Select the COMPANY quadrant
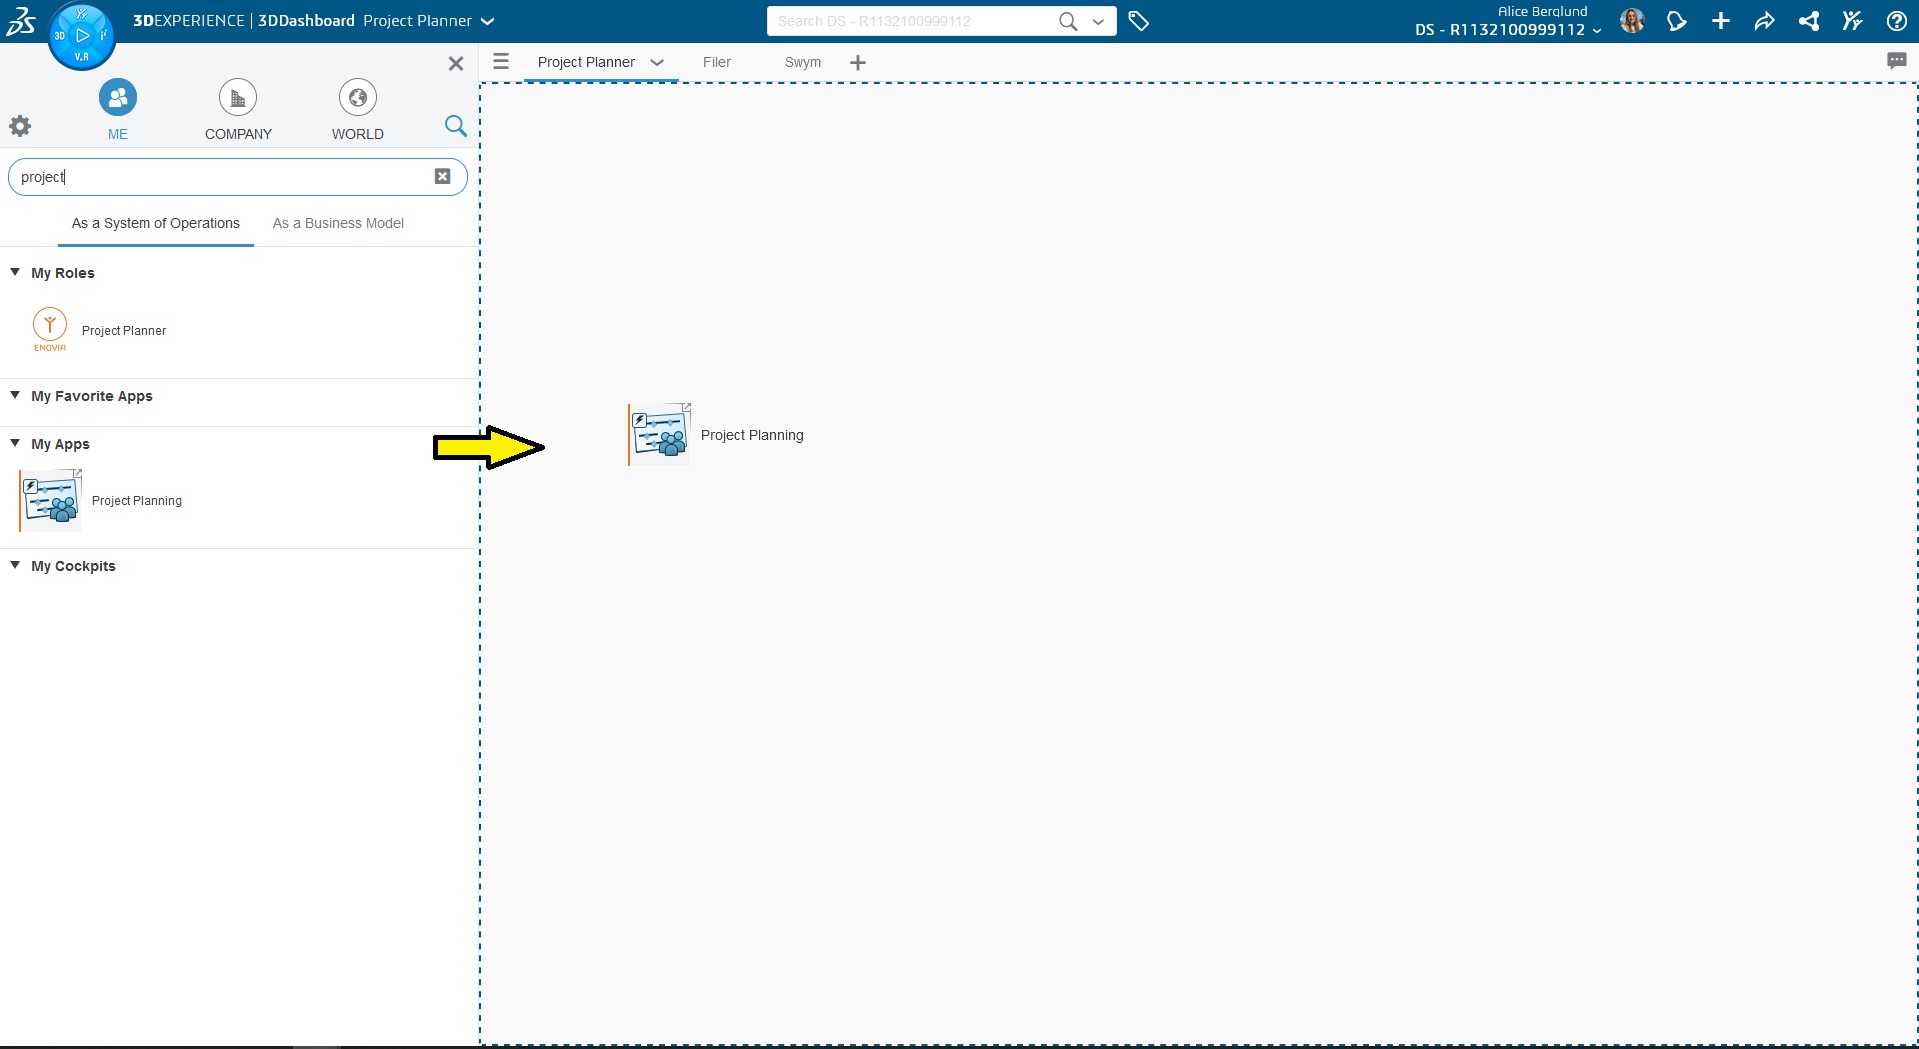1919x1049 pixels. [x=238, y=98]
